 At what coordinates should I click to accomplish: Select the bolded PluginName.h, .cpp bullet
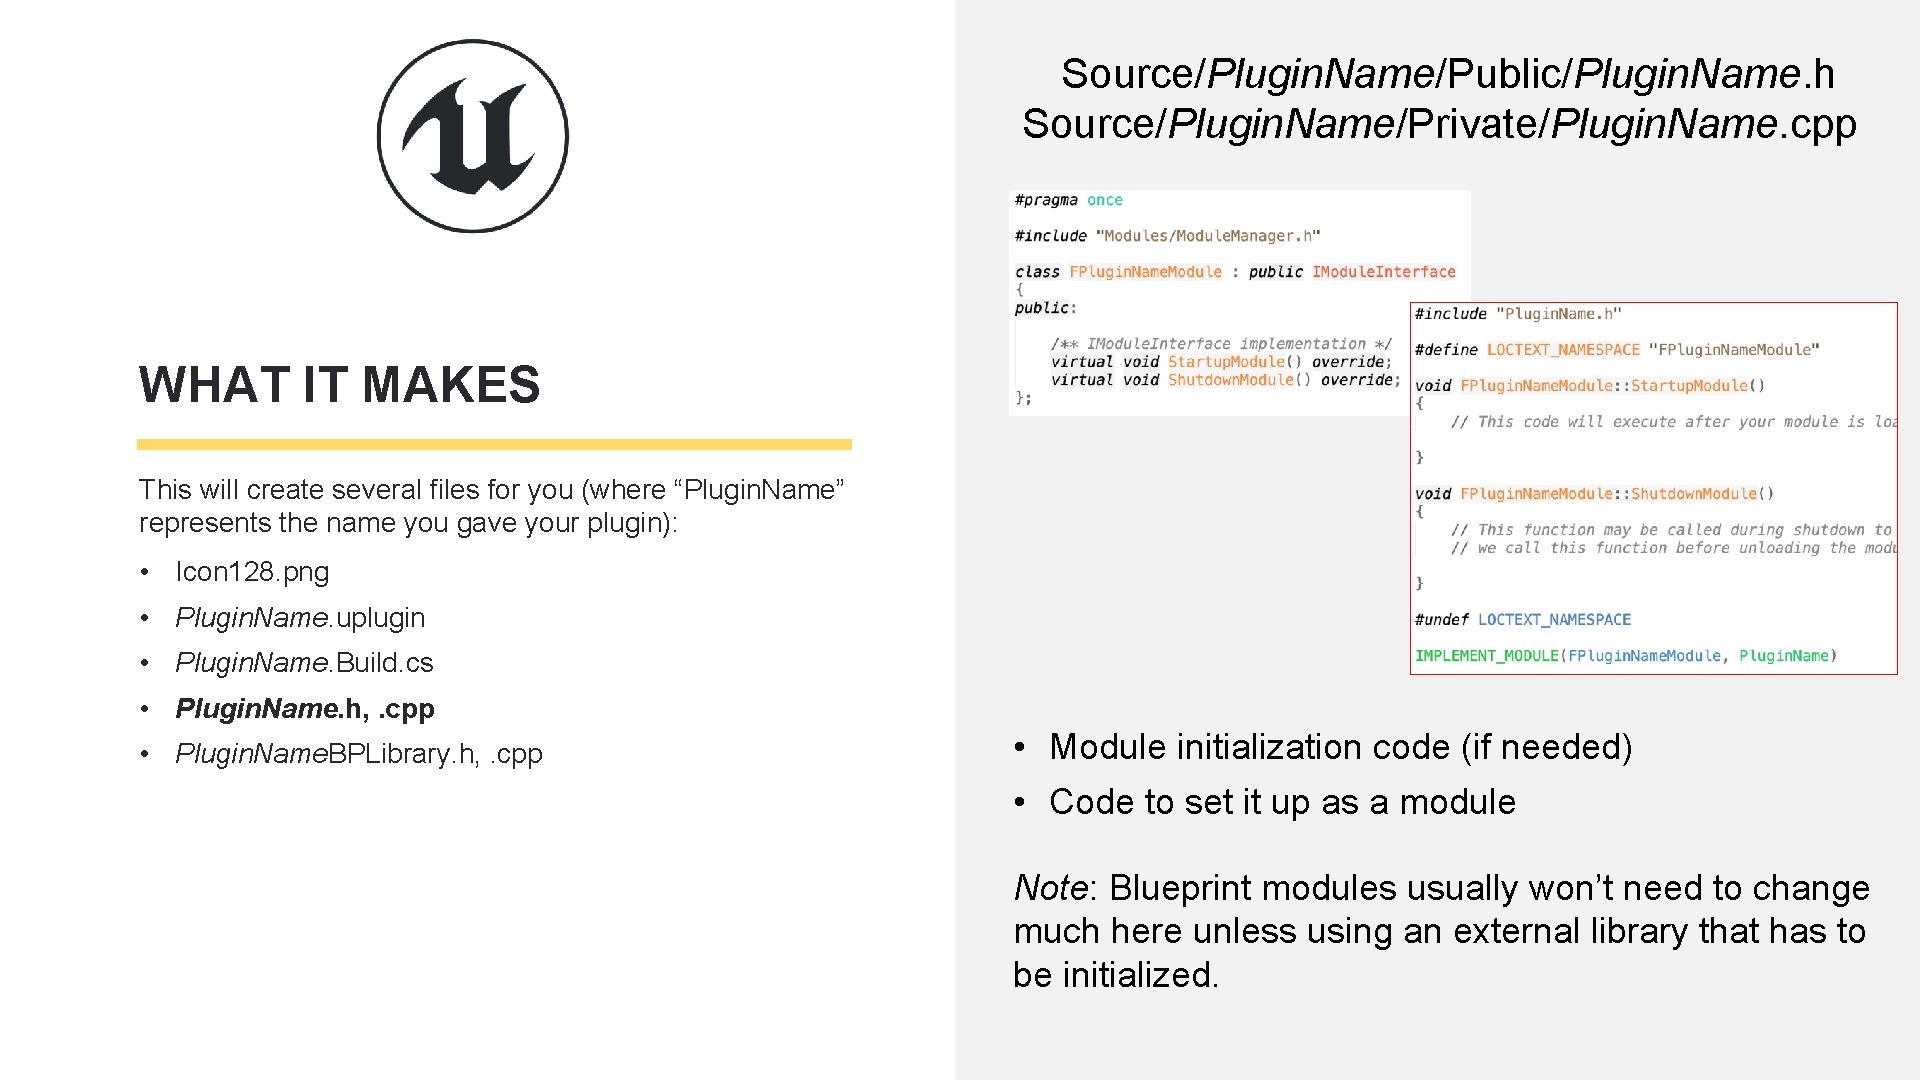(x=304, y=709)
